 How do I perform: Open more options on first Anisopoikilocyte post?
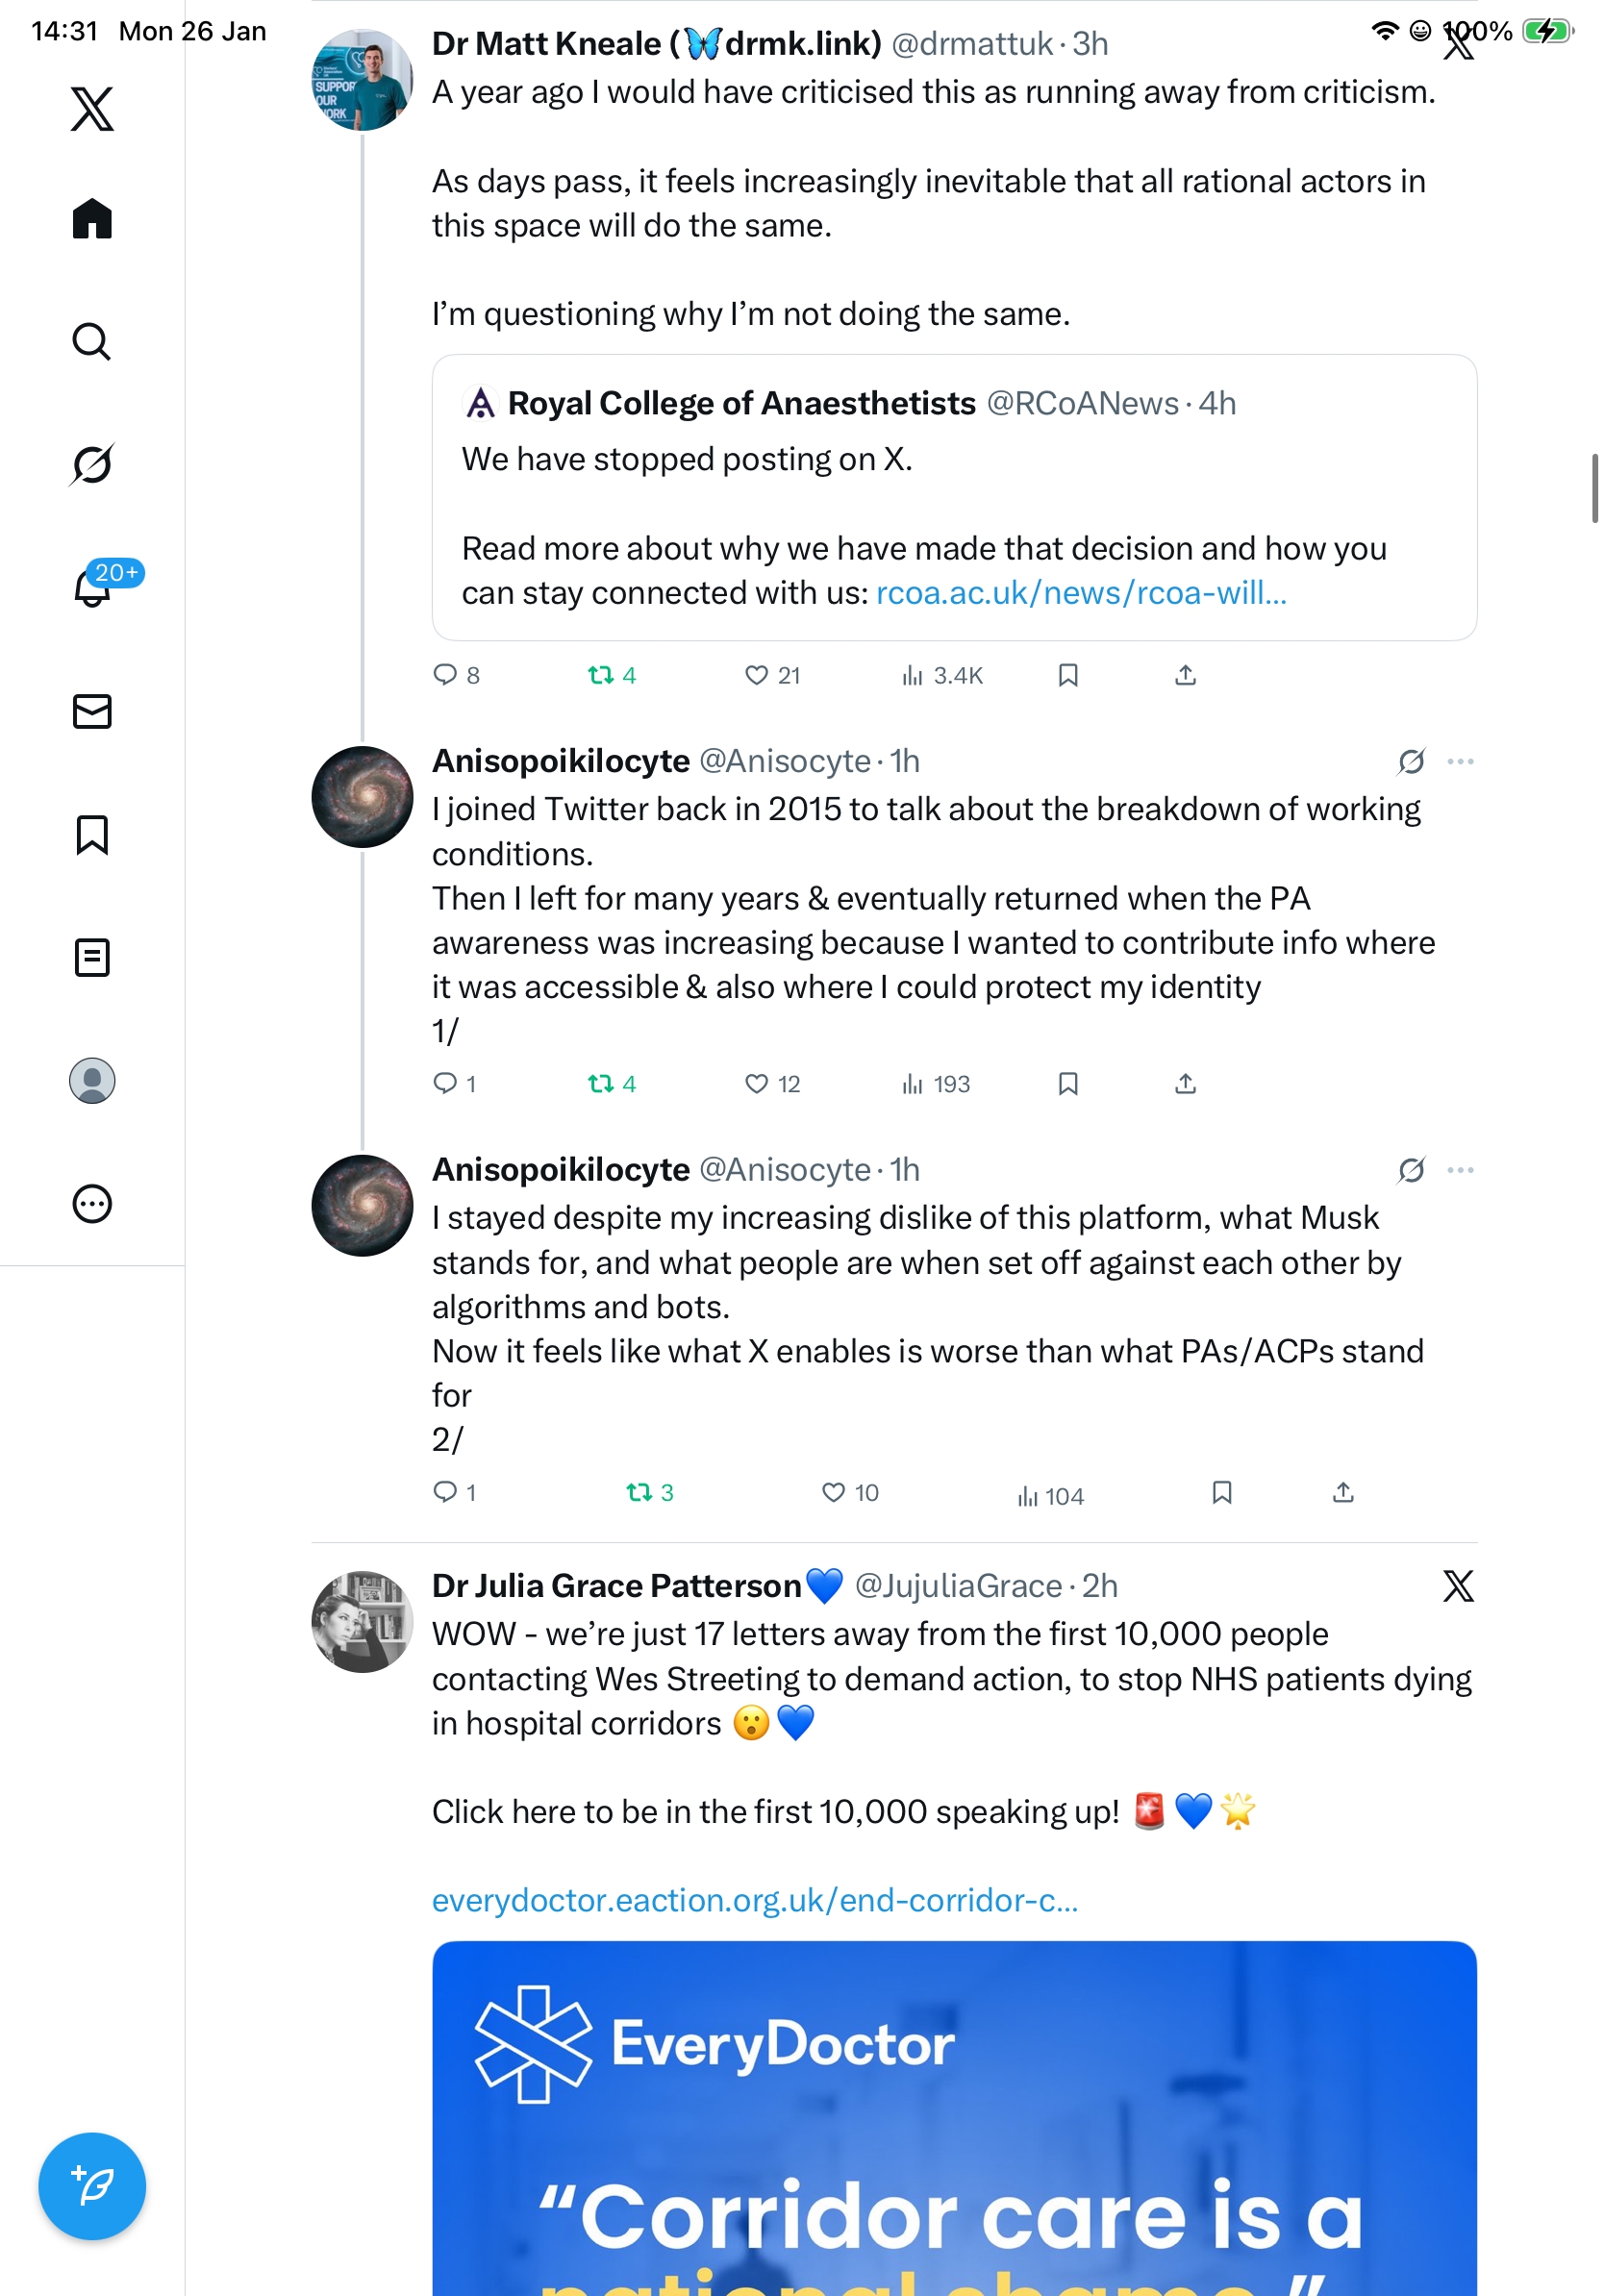coord(1460,762)
